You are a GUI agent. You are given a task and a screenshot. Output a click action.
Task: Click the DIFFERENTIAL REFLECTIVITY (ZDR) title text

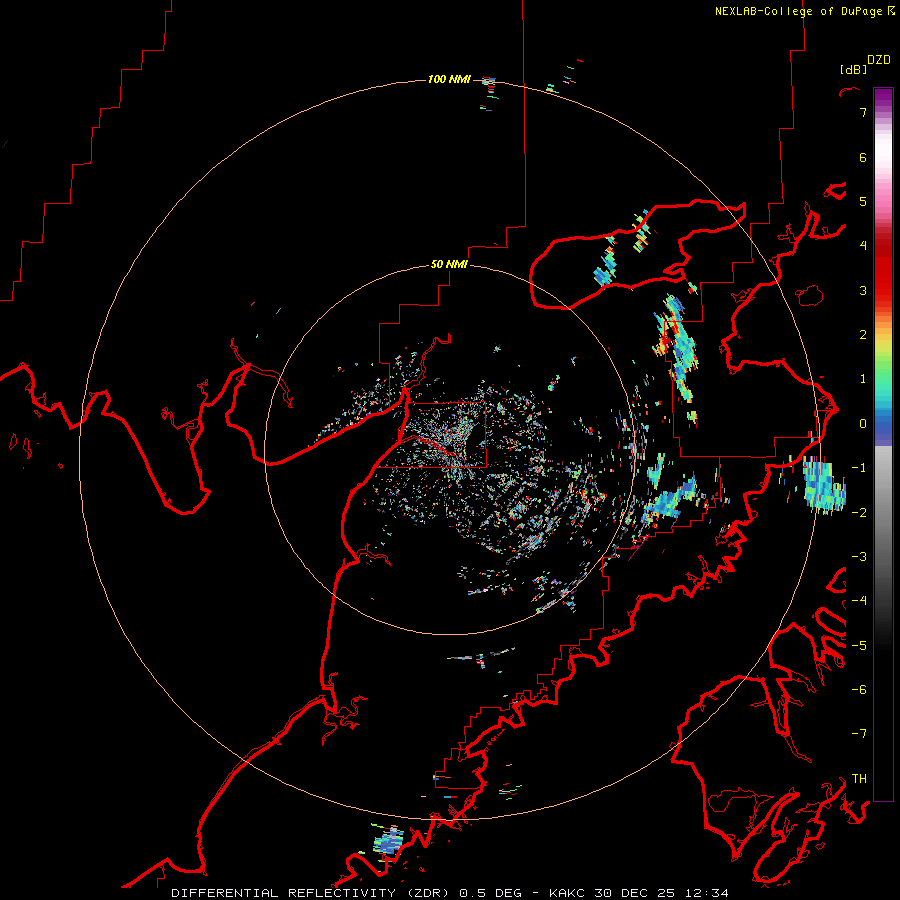pyautogui.click(x=313, y=893)
